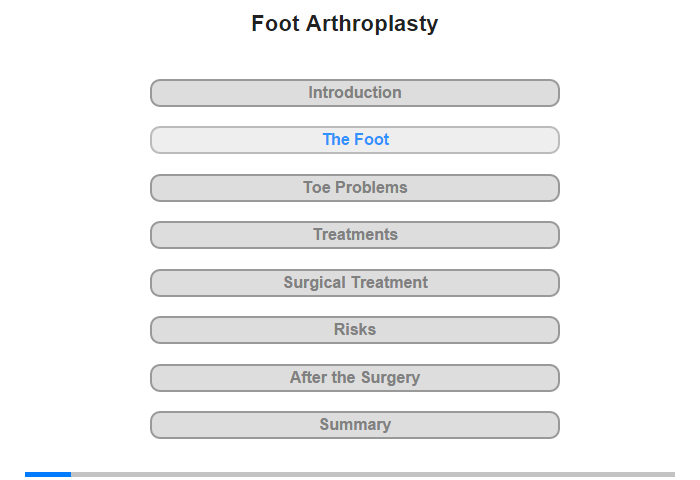Jump to the Summary section
This screenshot has height=480, width=700.
(354, 425)
